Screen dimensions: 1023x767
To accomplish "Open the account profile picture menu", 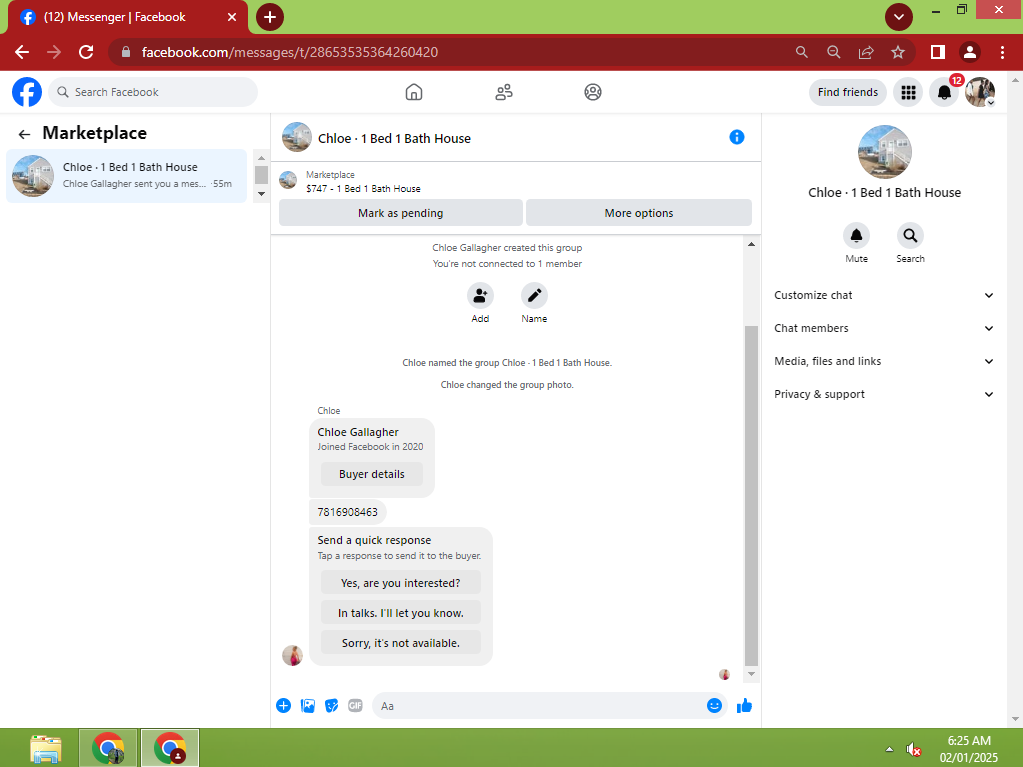I will tap(980, 92).
